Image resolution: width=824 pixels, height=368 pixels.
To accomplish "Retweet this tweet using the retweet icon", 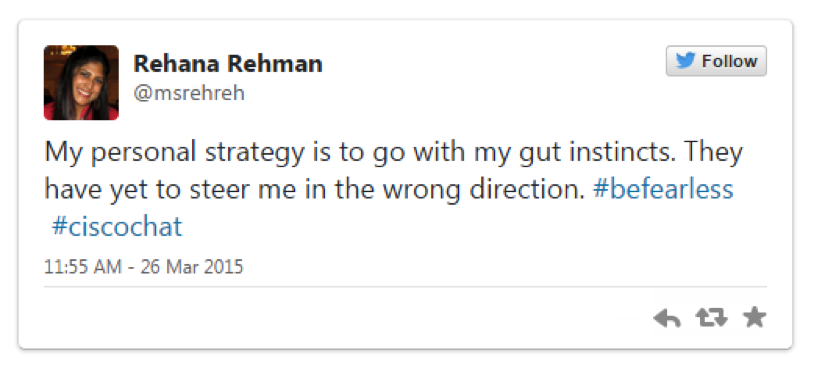I will [x=712, y=318].
